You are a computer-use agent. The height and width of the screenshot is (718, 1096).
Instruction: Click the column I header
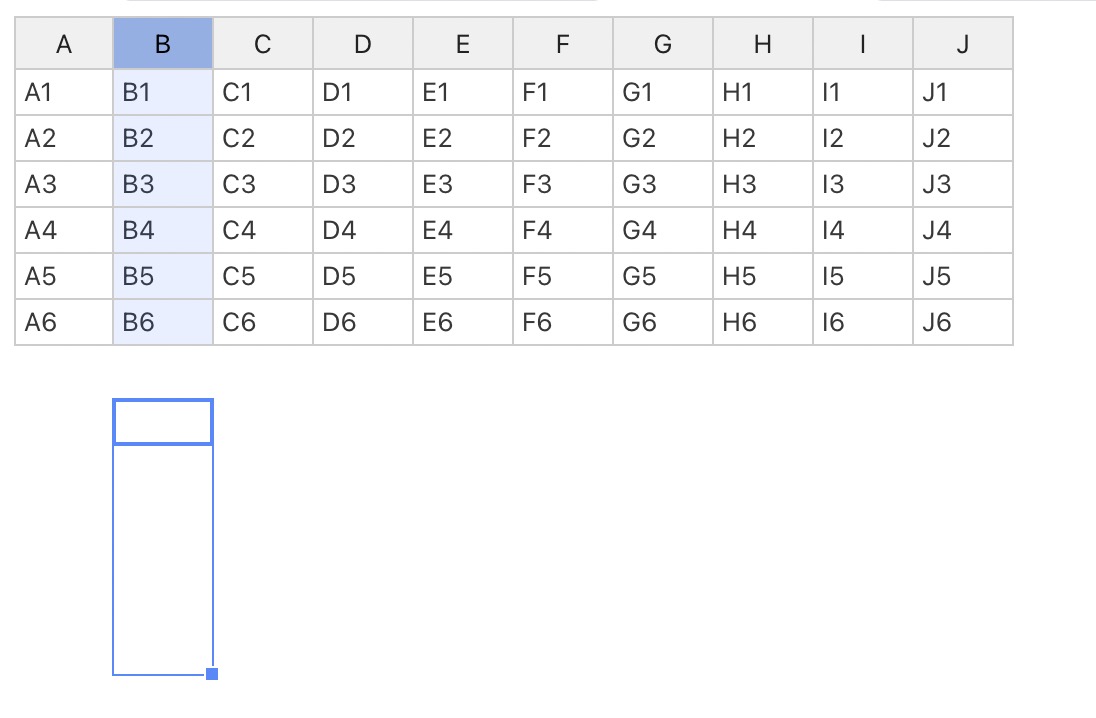click(x=863, y=44)
